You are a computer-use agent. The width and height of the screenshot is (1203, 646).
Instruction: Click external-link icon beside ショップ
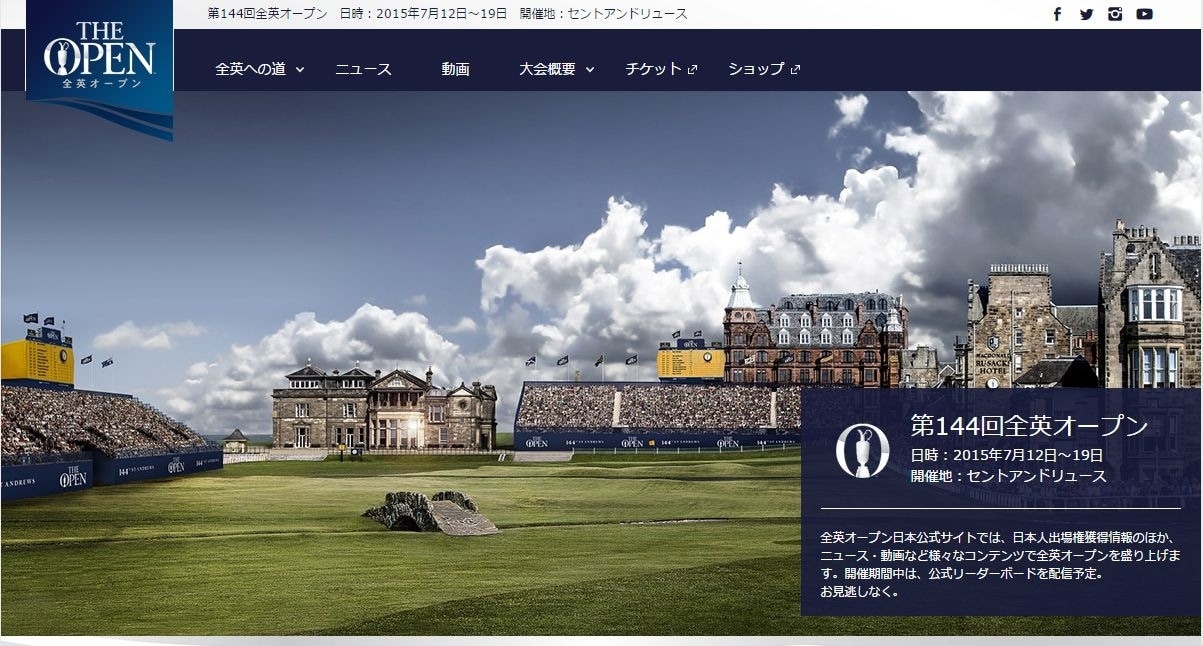(x=796, y=70)
